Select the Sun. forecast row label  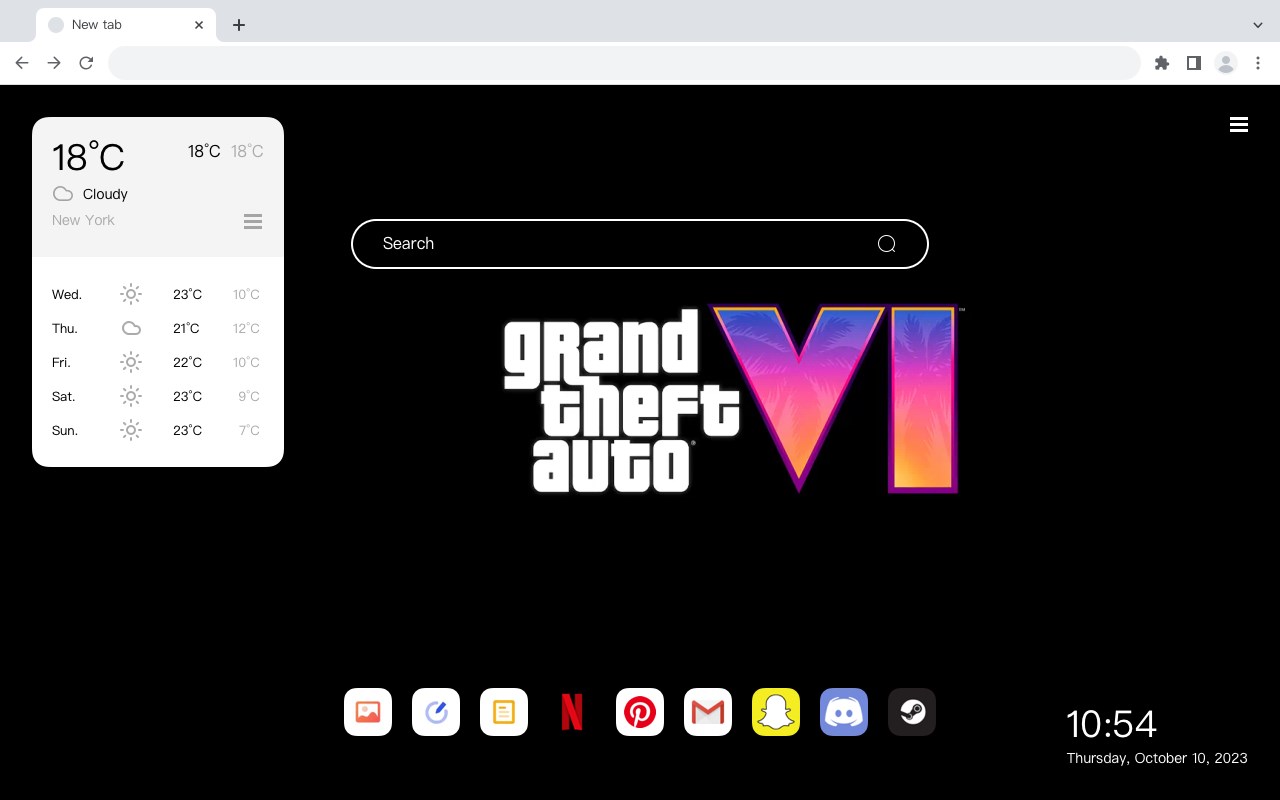[65, 430]
